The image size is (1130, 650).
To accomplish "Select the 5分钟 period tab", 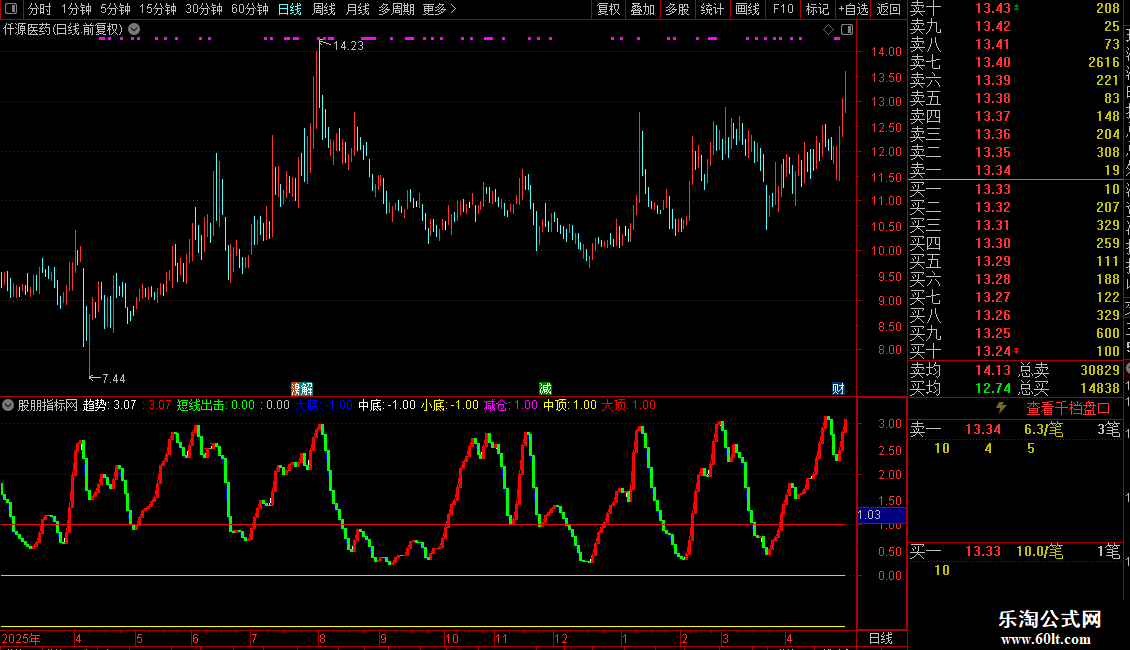I will 115,9.
